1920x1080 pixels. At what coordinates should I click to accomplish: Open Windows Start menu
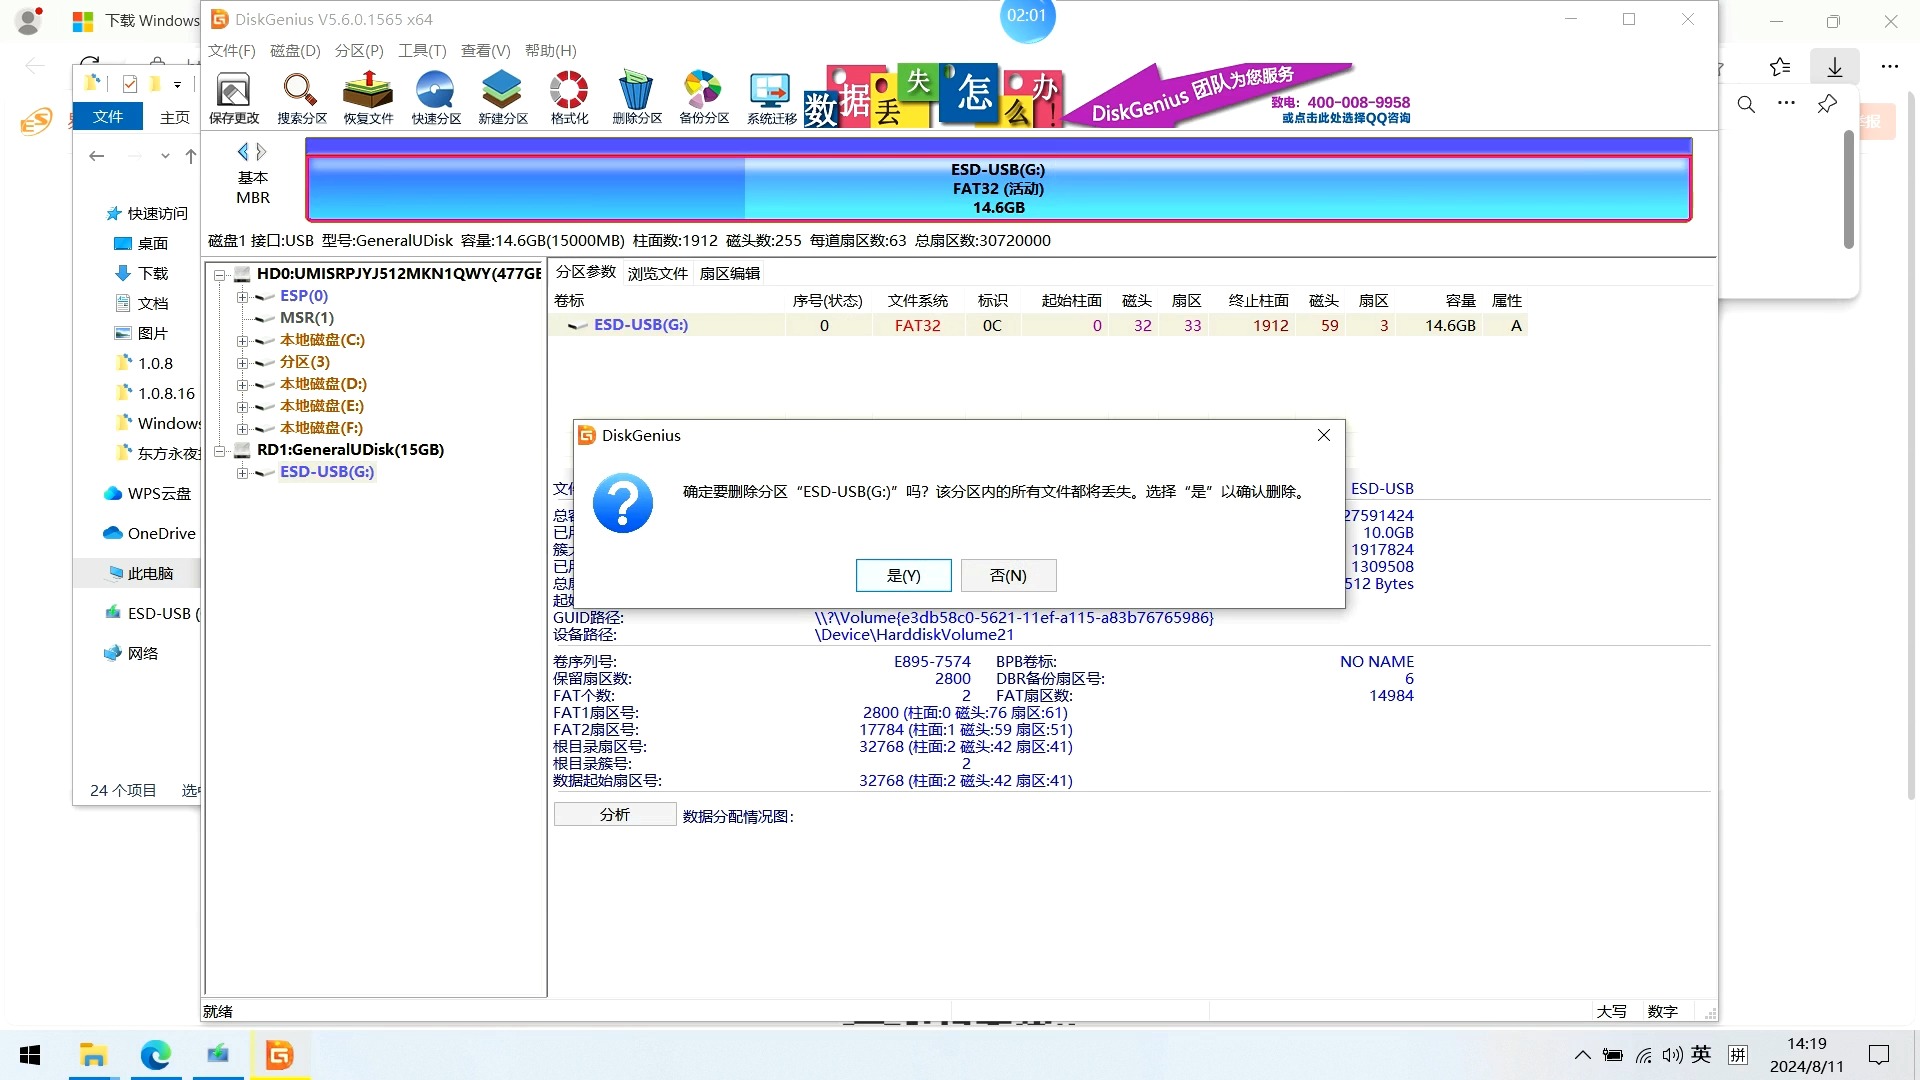30,1055
